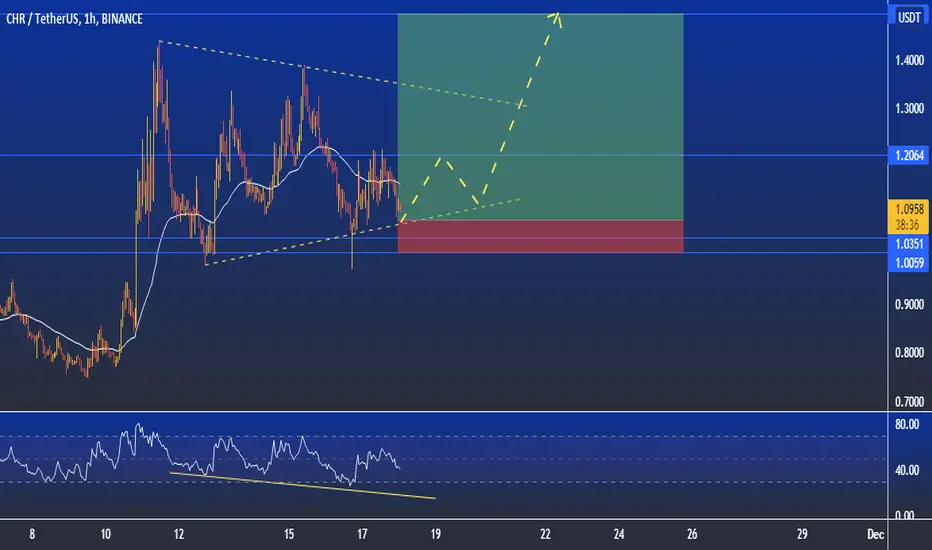Screen dimensions: 932x550
Task: Click the 1.0351 price line label
Action: (x=909, y=244)
